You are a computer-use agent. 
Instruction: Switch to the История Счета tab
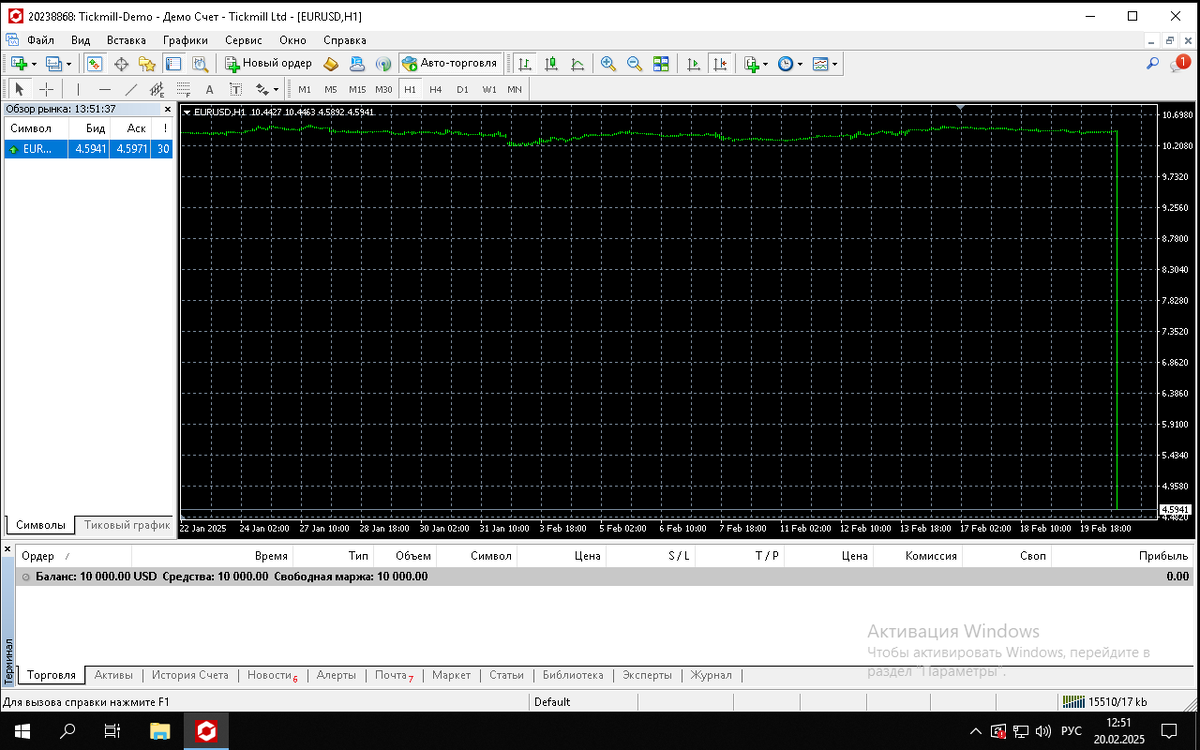pos(190,675)
